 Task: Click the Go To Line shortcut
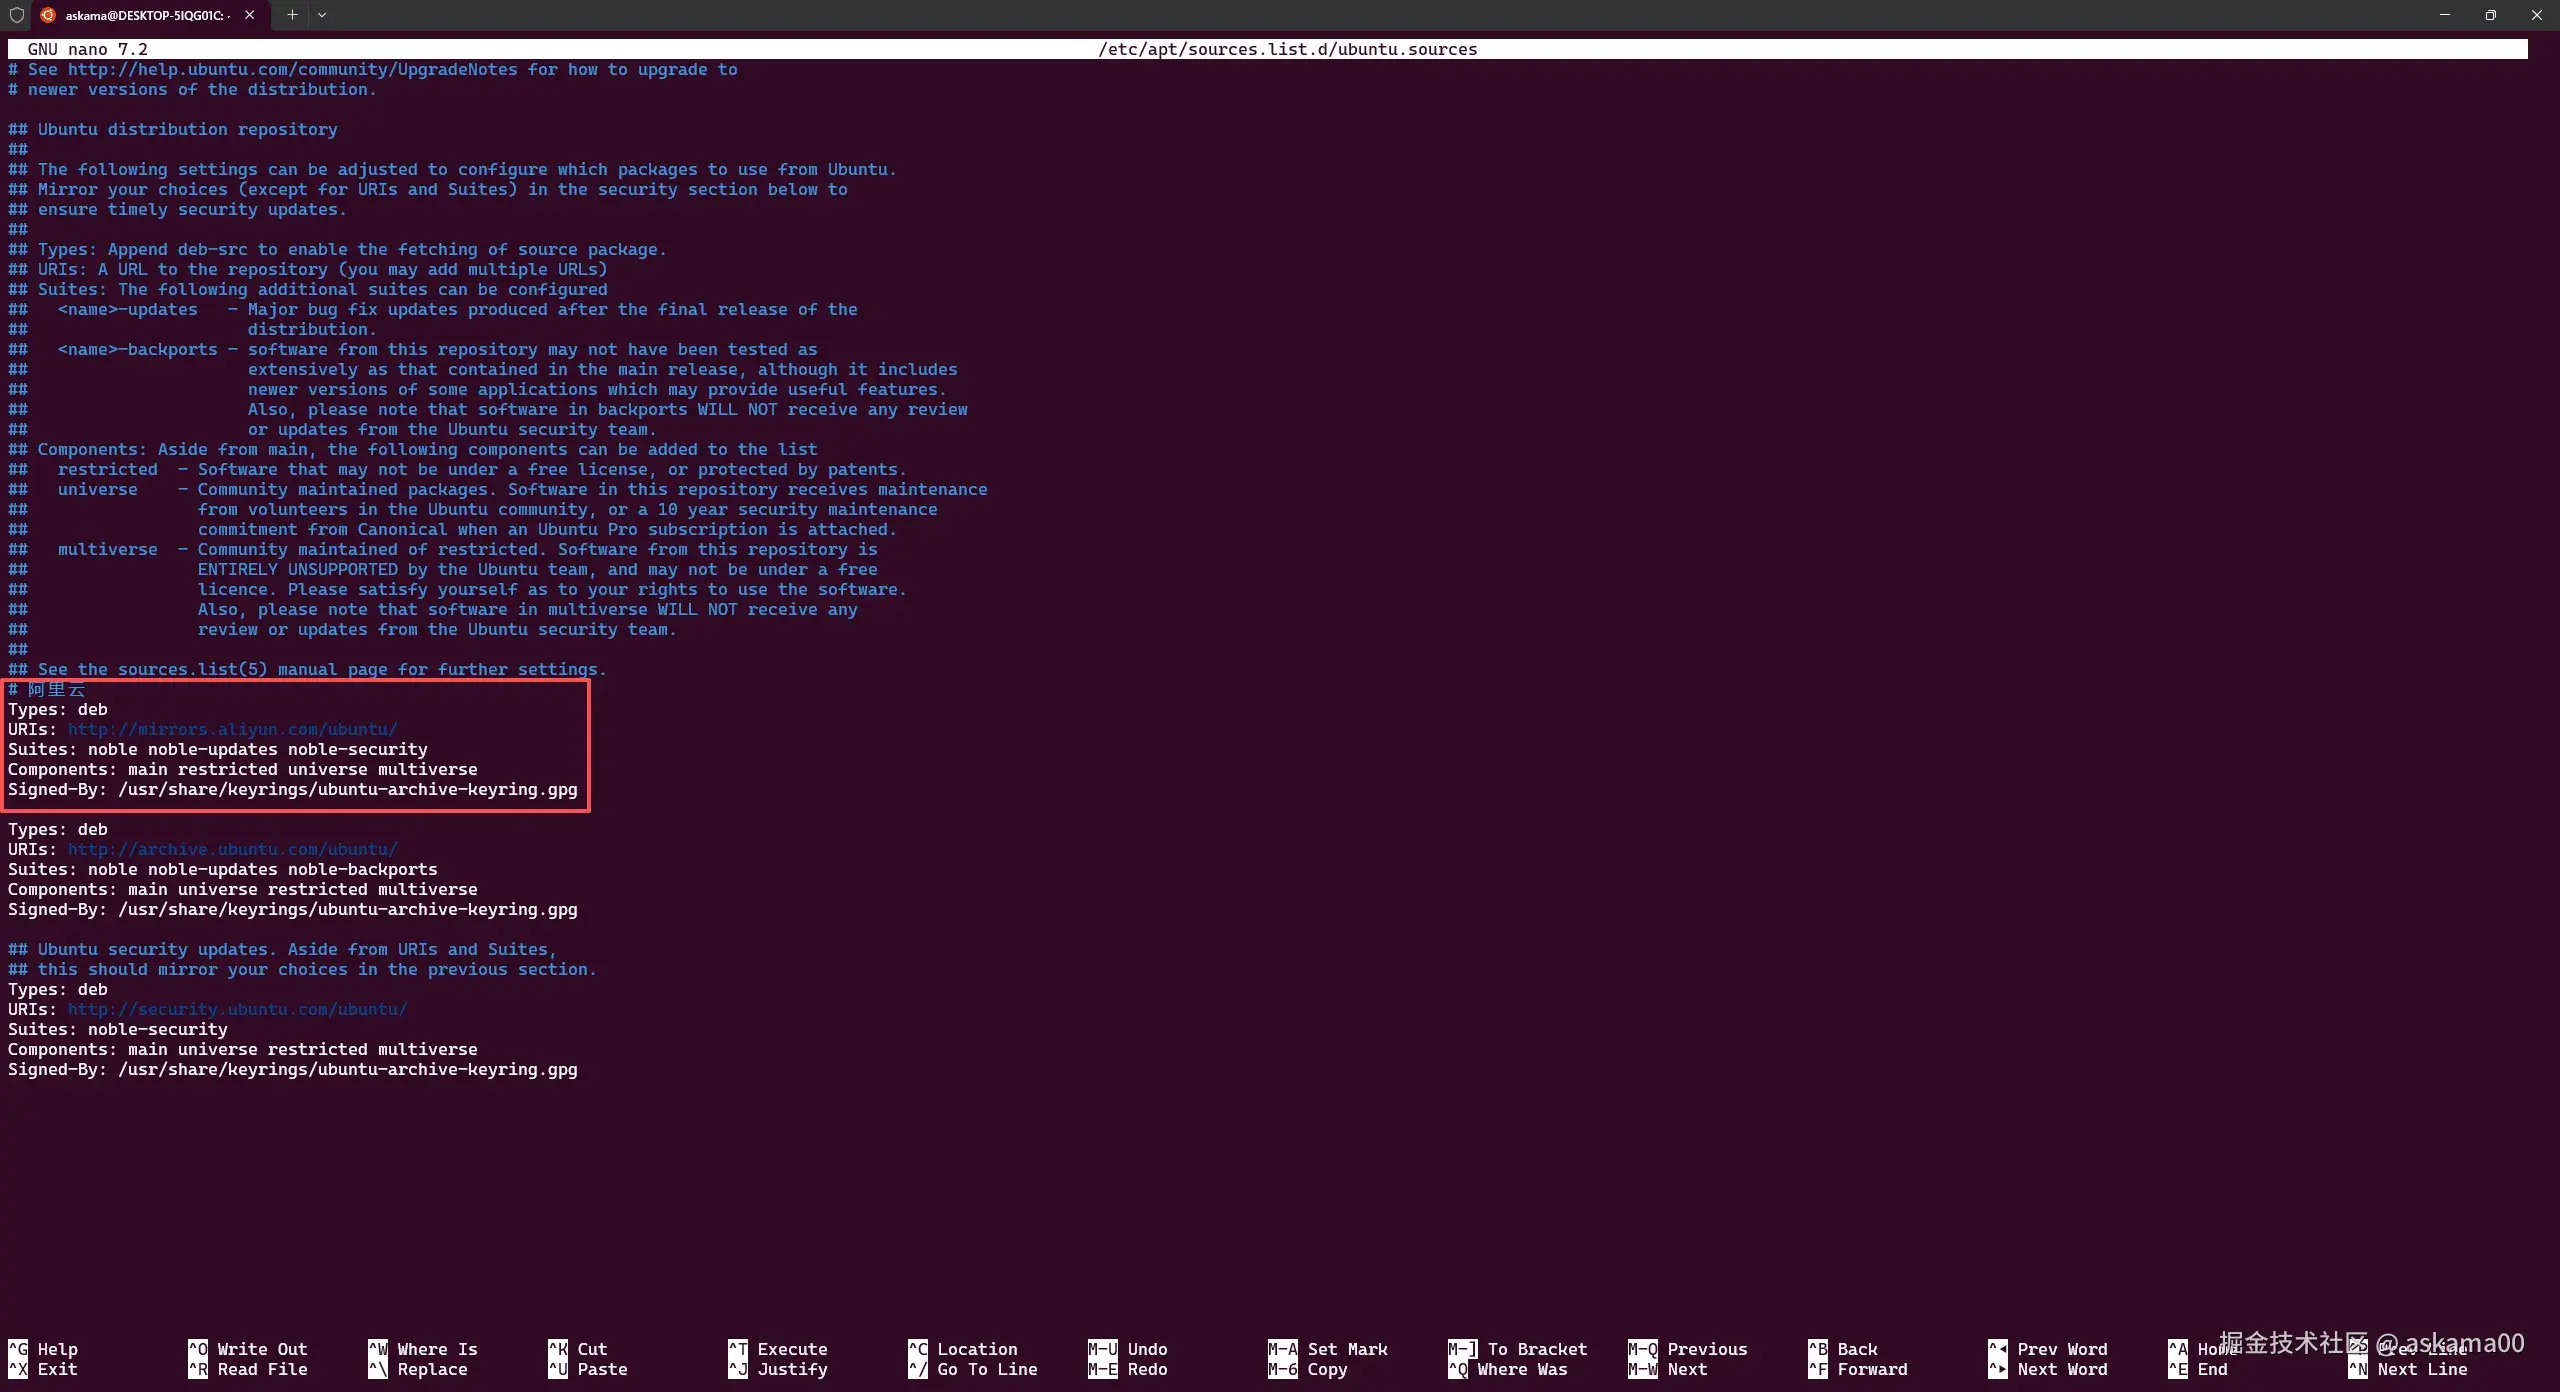pos(973,1369)
